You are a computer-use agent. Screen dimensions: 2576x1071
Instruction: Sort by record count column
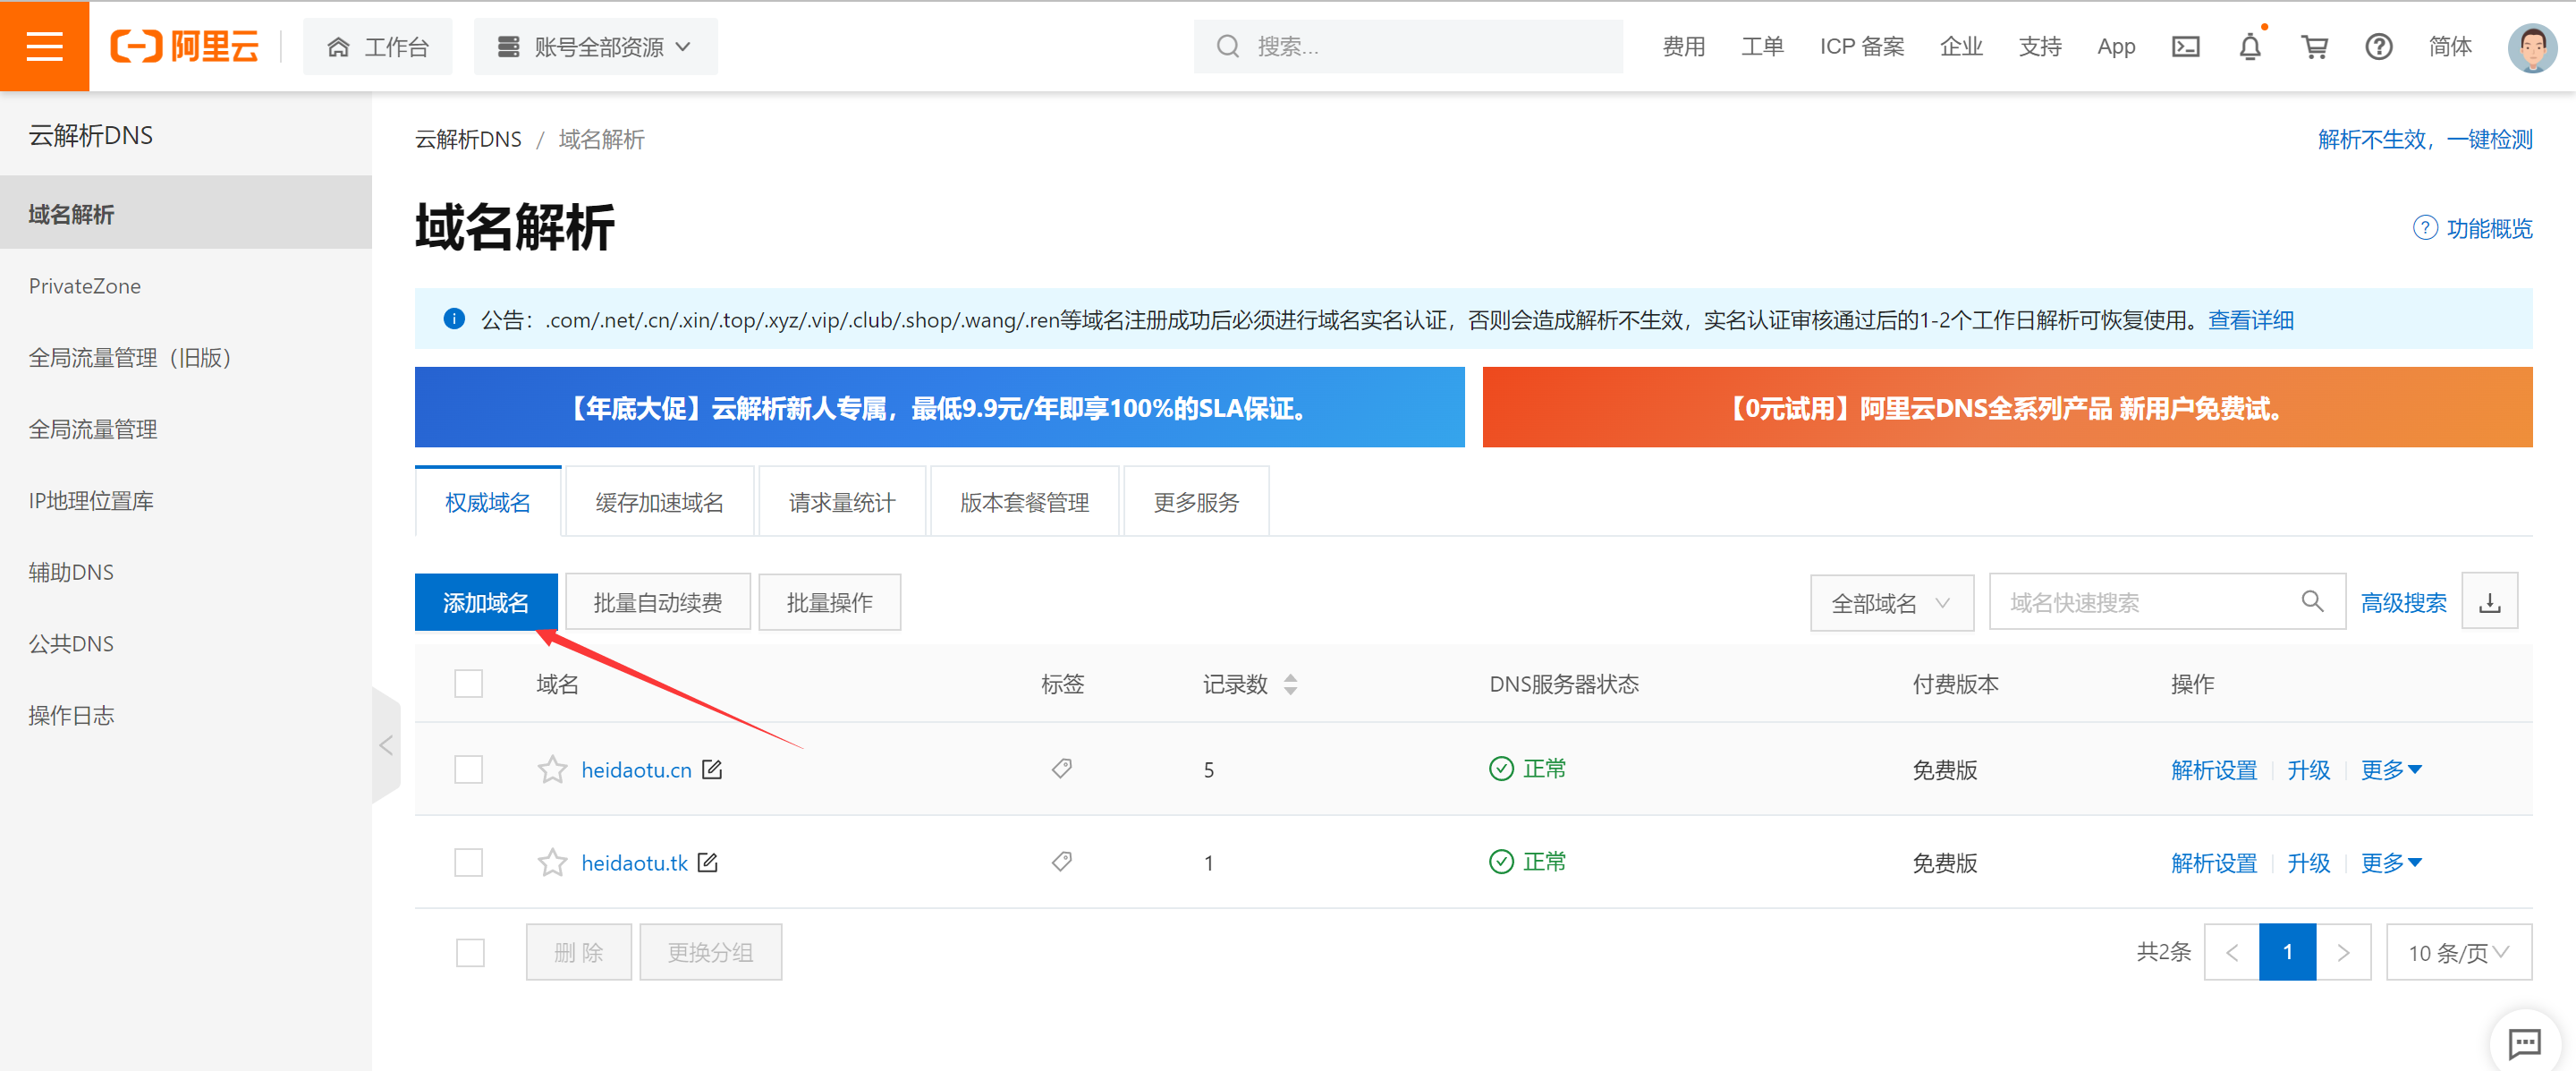(x=1290, y=684)
